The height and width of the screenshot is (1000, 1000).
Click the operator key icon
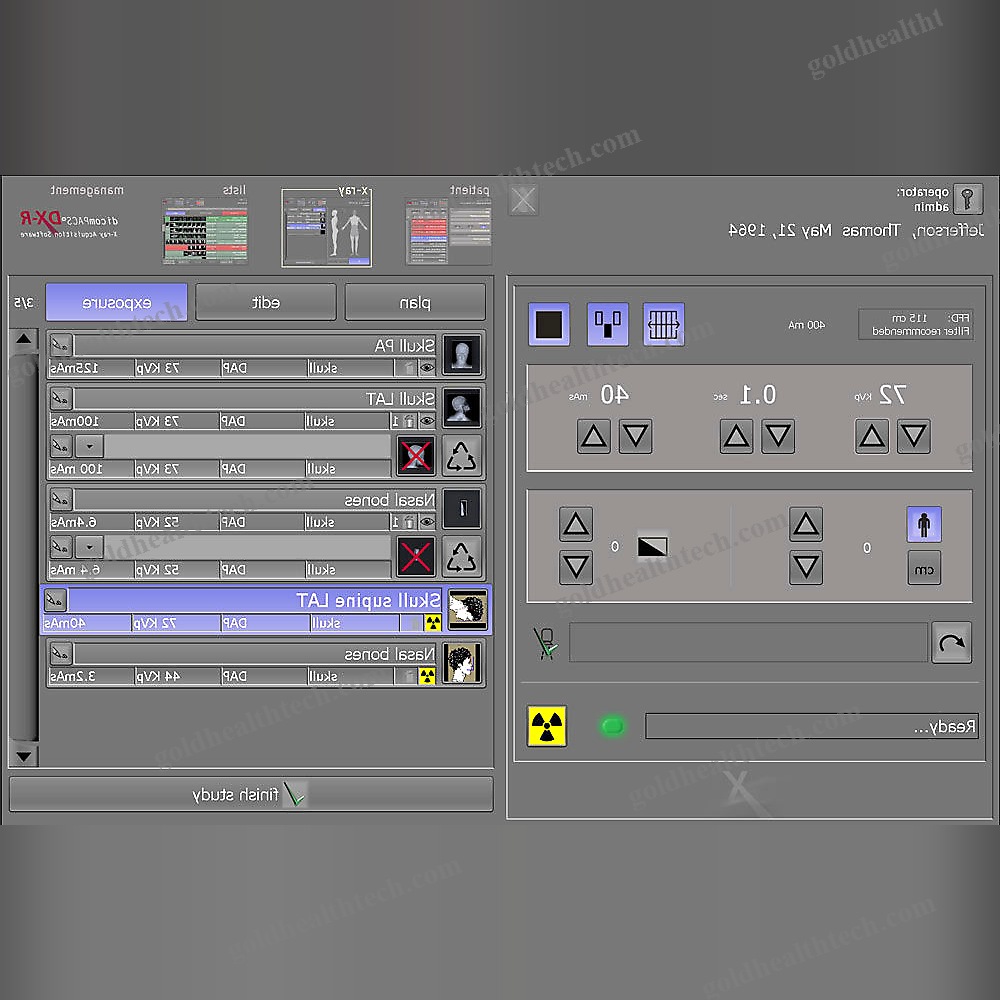[x=967, y=199]
